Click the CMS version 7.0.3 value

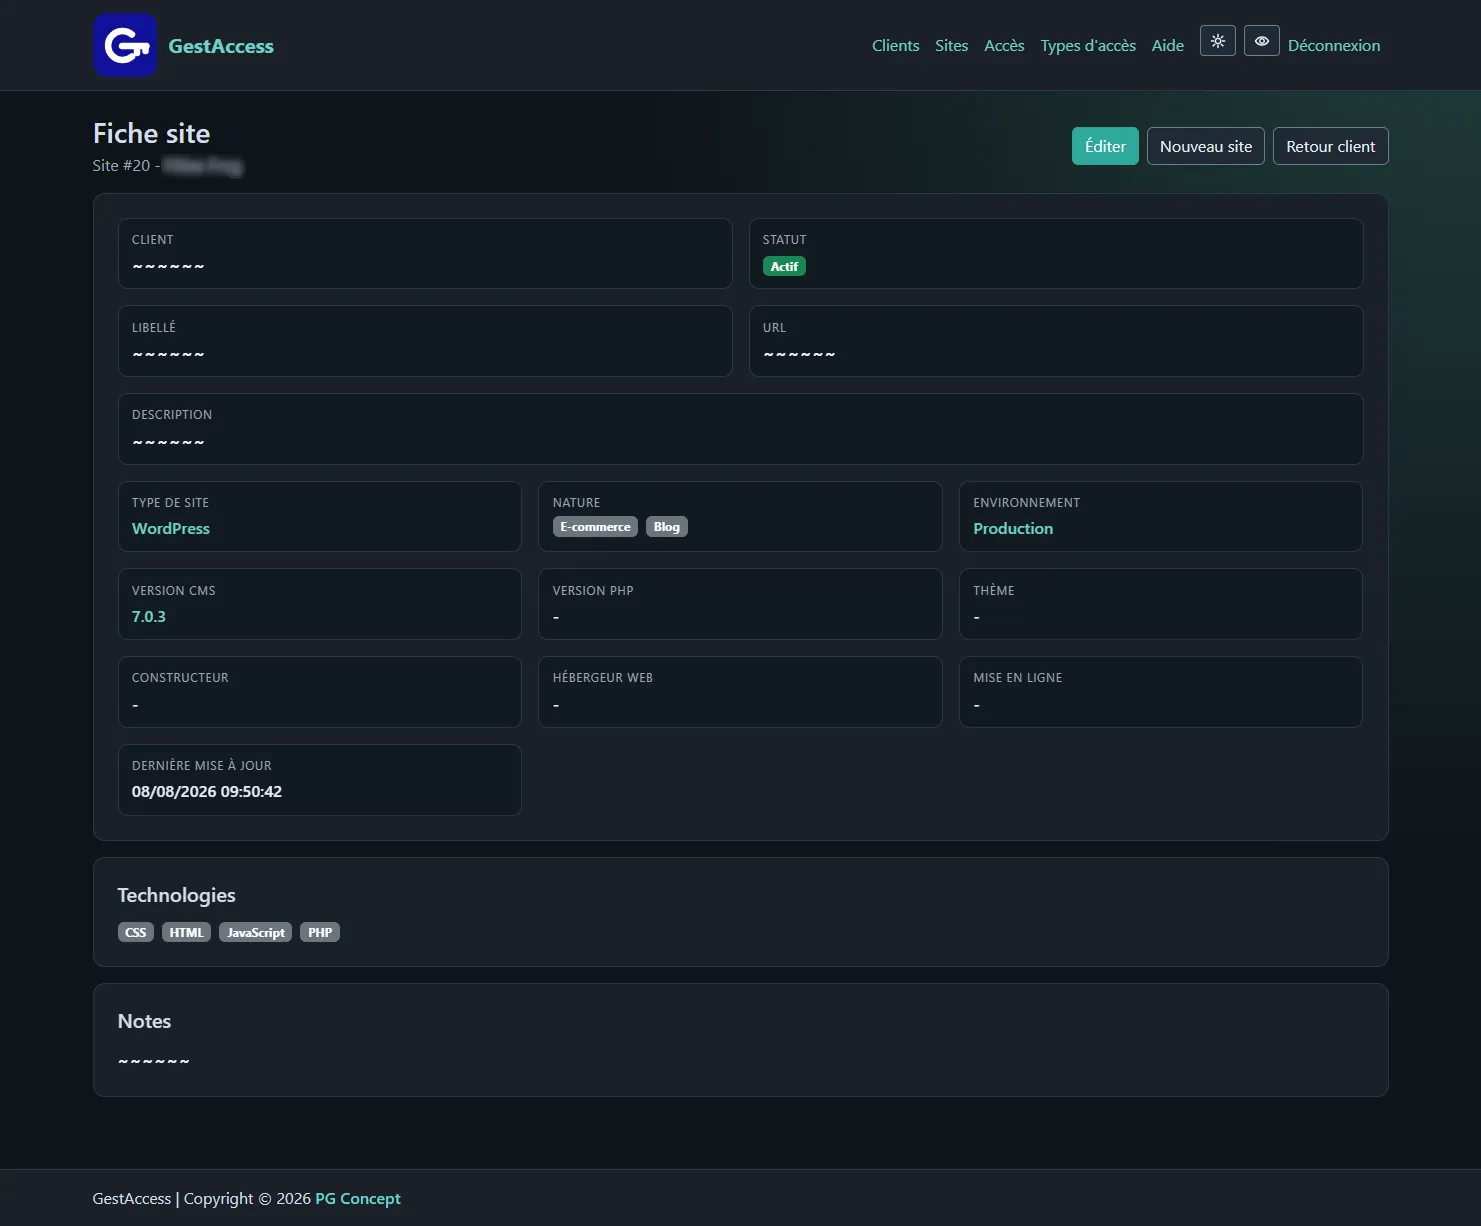pos(149,616)
